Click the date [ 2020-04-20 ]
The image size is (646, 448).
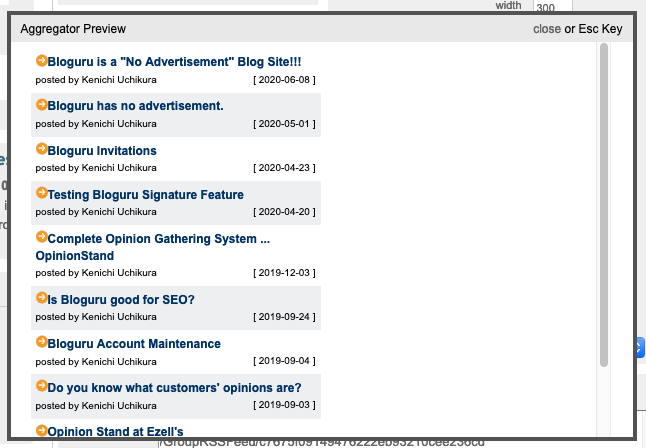click(284, 212)
